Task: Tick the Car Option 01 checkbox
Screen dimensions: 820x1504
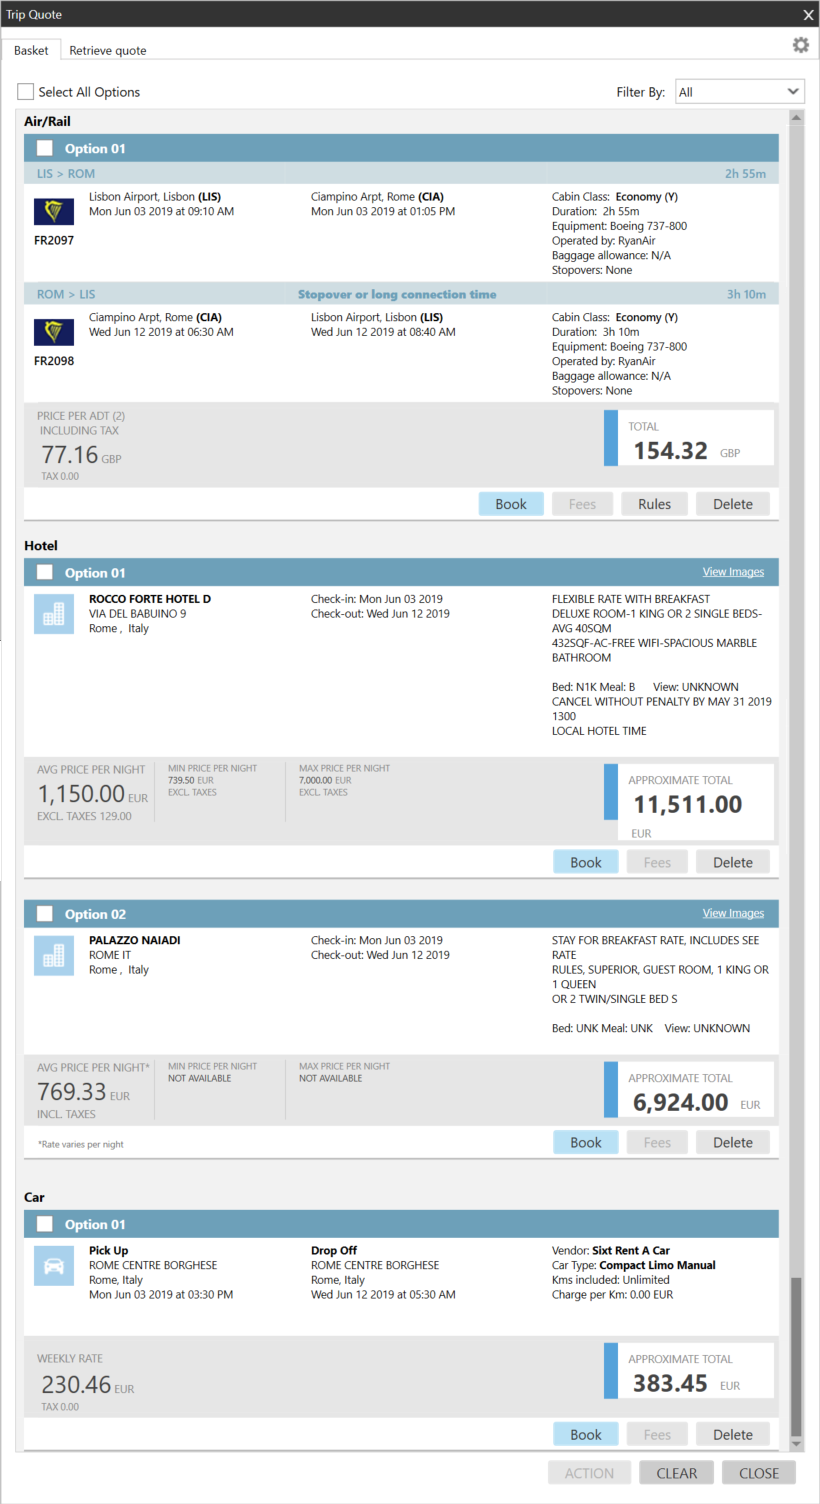Action: pyautogui.click(x=45, y=1224)
